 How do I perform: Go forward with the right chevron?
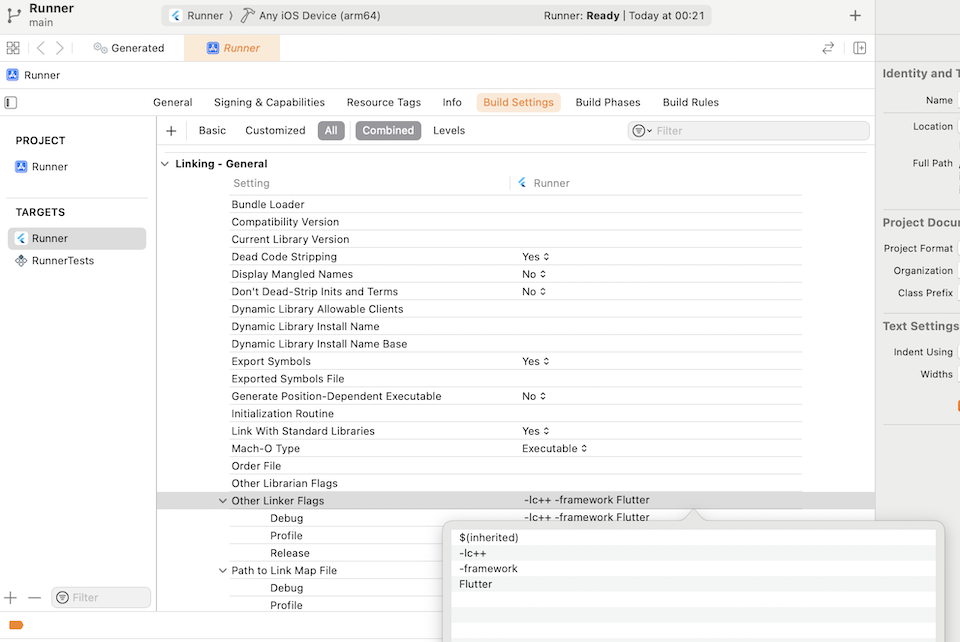pos(59,48)
